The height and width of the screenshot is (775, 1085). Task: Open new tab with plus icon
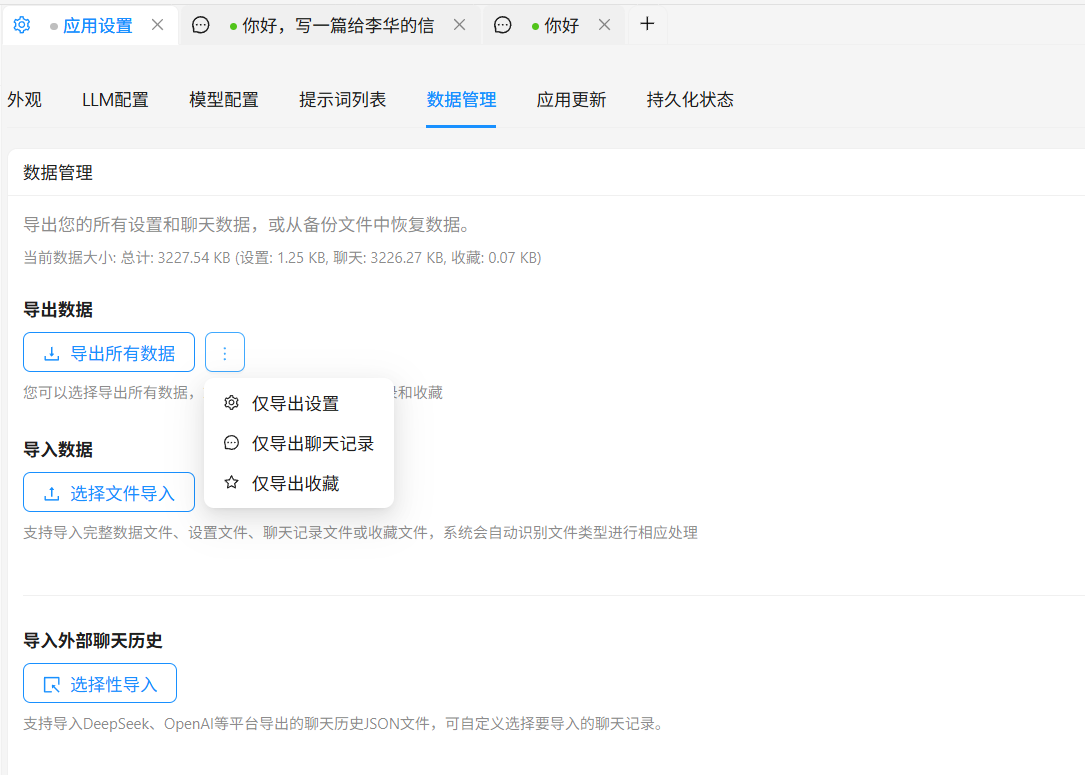pyautogui.click(x=647, y=24)
